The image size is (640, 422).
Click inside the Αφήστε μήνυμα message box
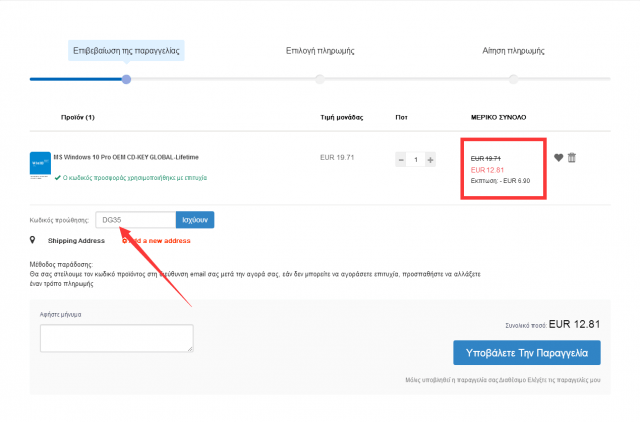pos(116,337)
